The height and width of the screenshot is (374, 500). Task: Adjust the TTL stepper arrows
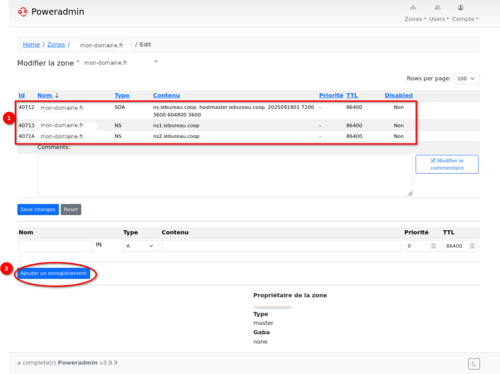coord(472,246)
